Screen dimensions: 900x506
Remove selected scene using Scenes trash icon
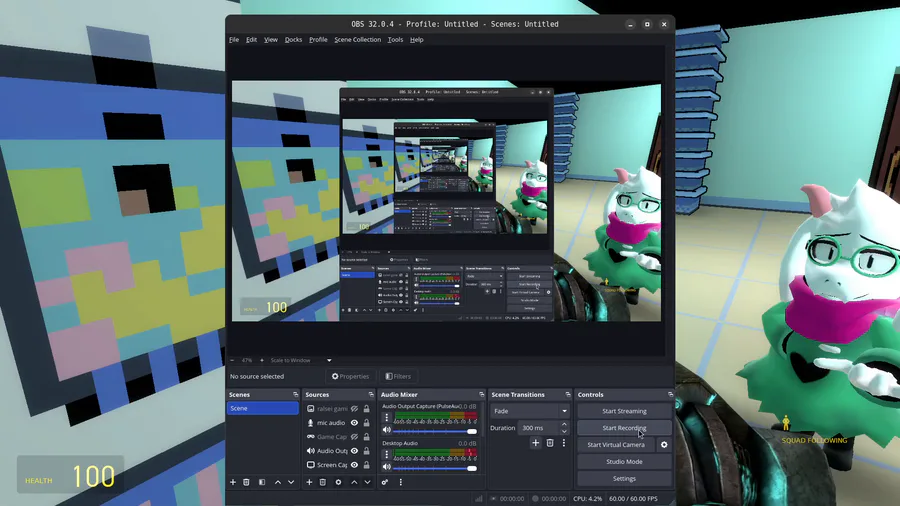click(x=246, y=482)
